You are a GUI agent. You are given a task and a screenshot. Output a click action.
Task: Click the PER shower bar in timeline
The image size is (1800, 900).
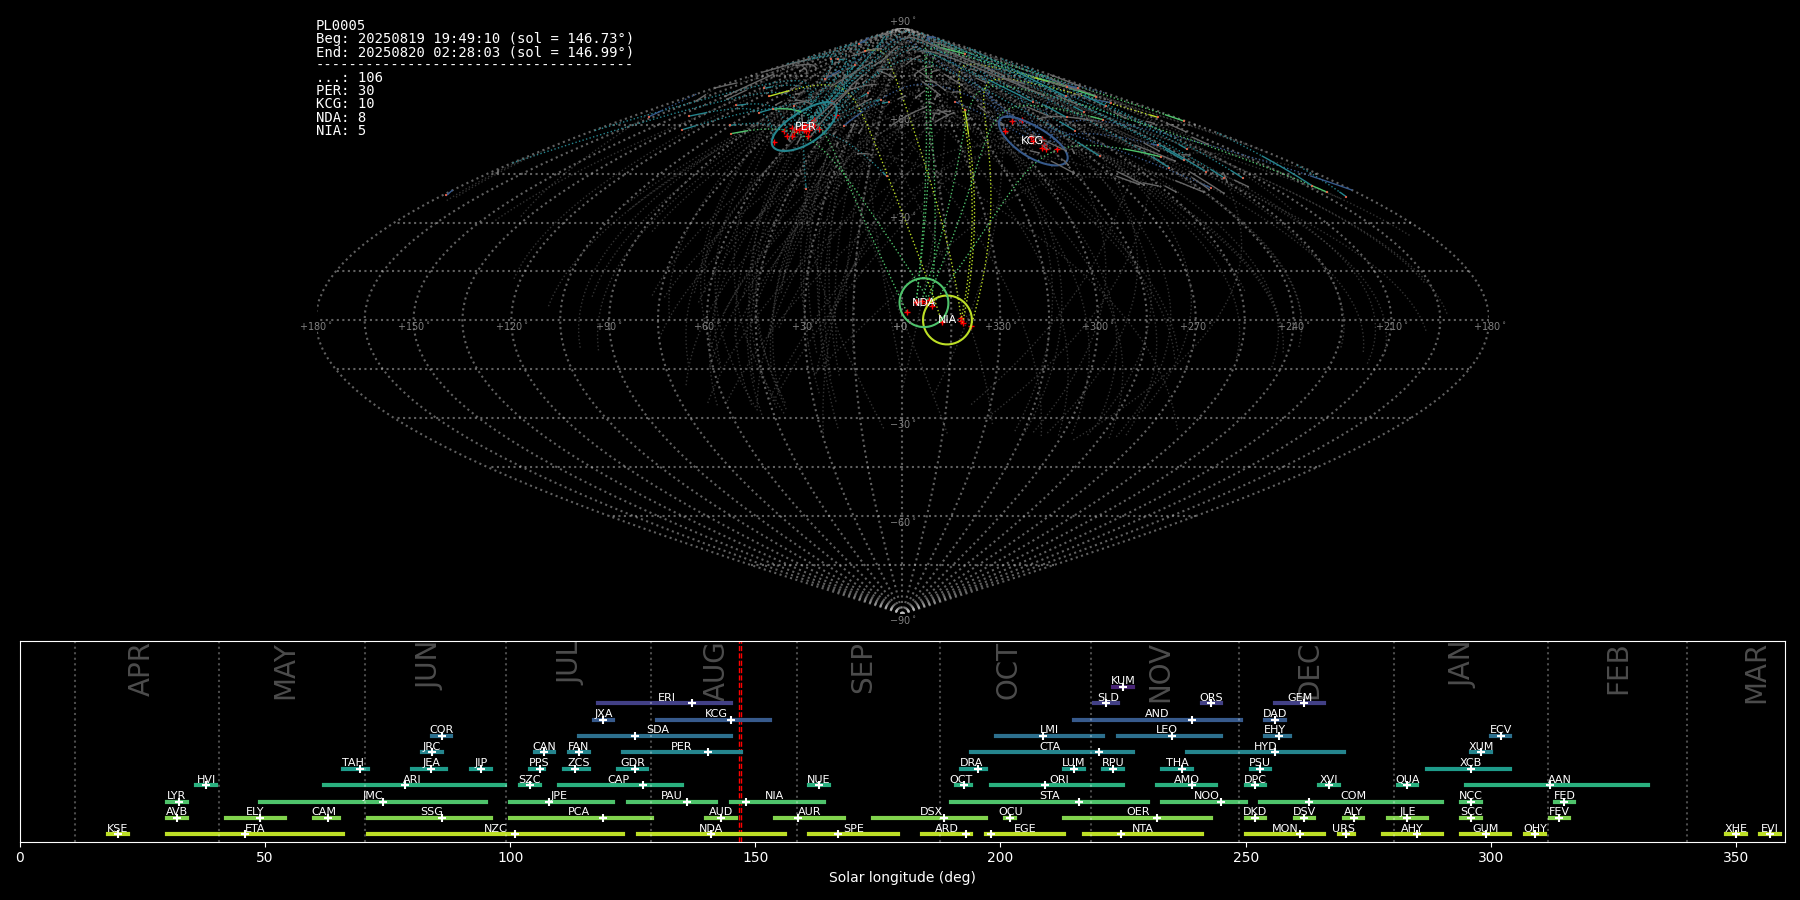681,752
